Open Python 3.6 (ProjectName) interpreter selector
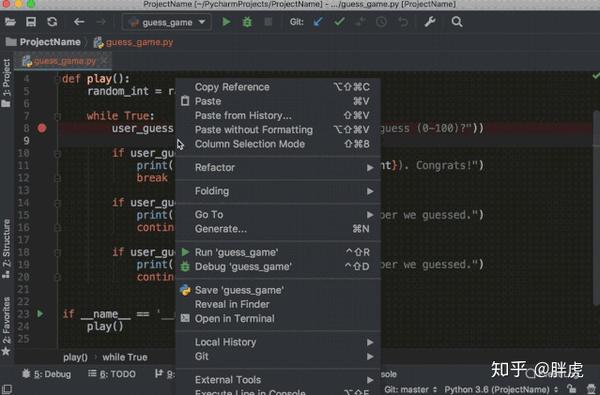Image resolution: width=600 pixels, height=395 pixels. click(x=501, y=390)
